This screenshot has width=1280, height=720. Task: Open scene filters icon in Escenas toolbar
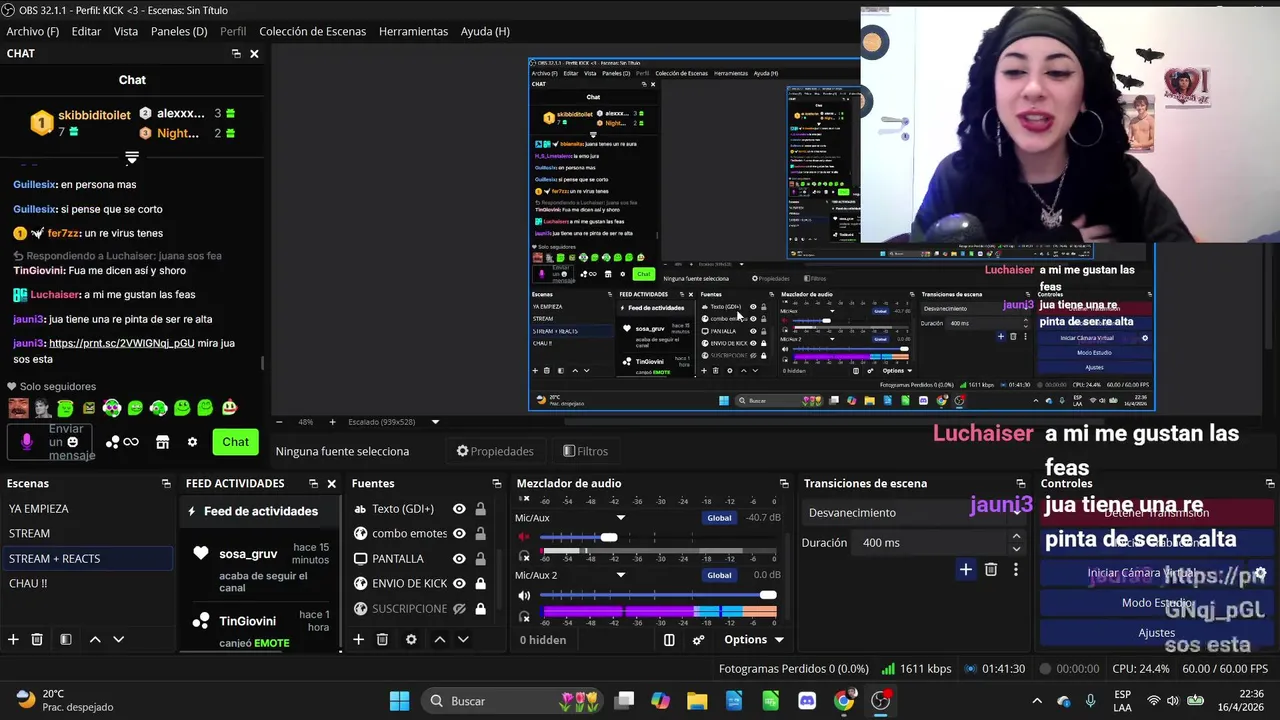pos(65,639)
